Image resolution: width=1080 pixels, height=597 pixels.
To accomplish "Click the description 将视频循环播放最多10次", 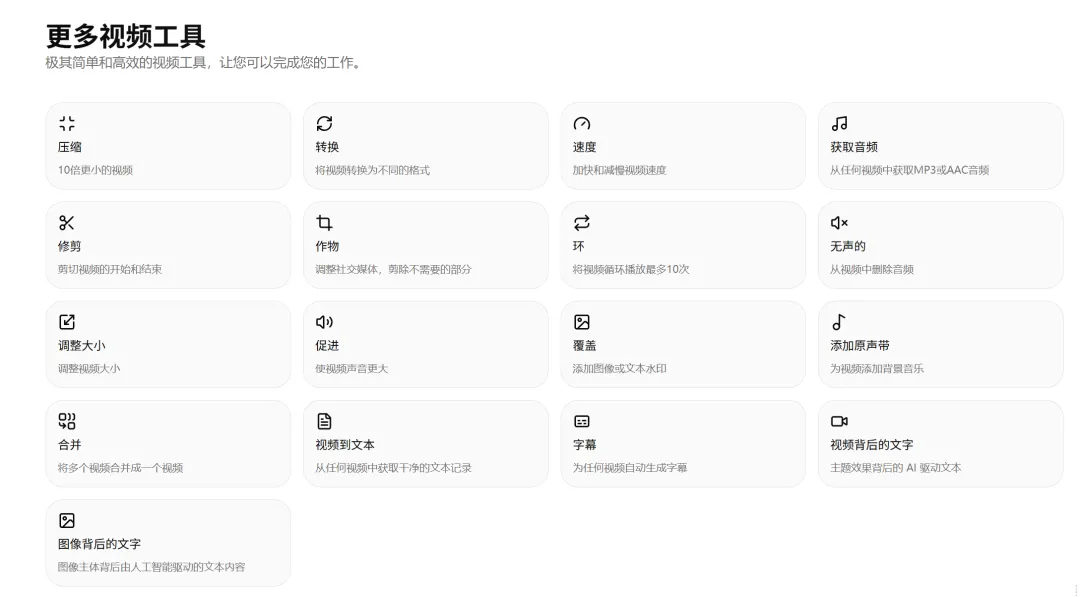I will pos(631,269).
